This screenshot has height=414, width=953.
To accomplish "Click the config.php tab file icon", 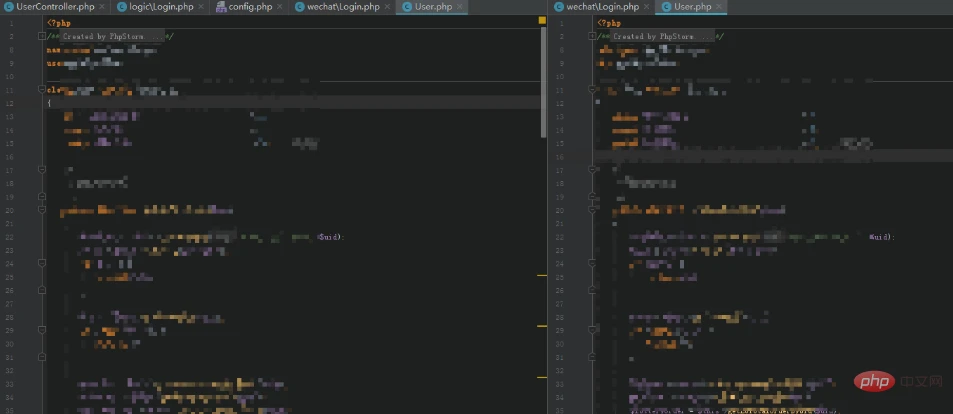I will 221,7.
